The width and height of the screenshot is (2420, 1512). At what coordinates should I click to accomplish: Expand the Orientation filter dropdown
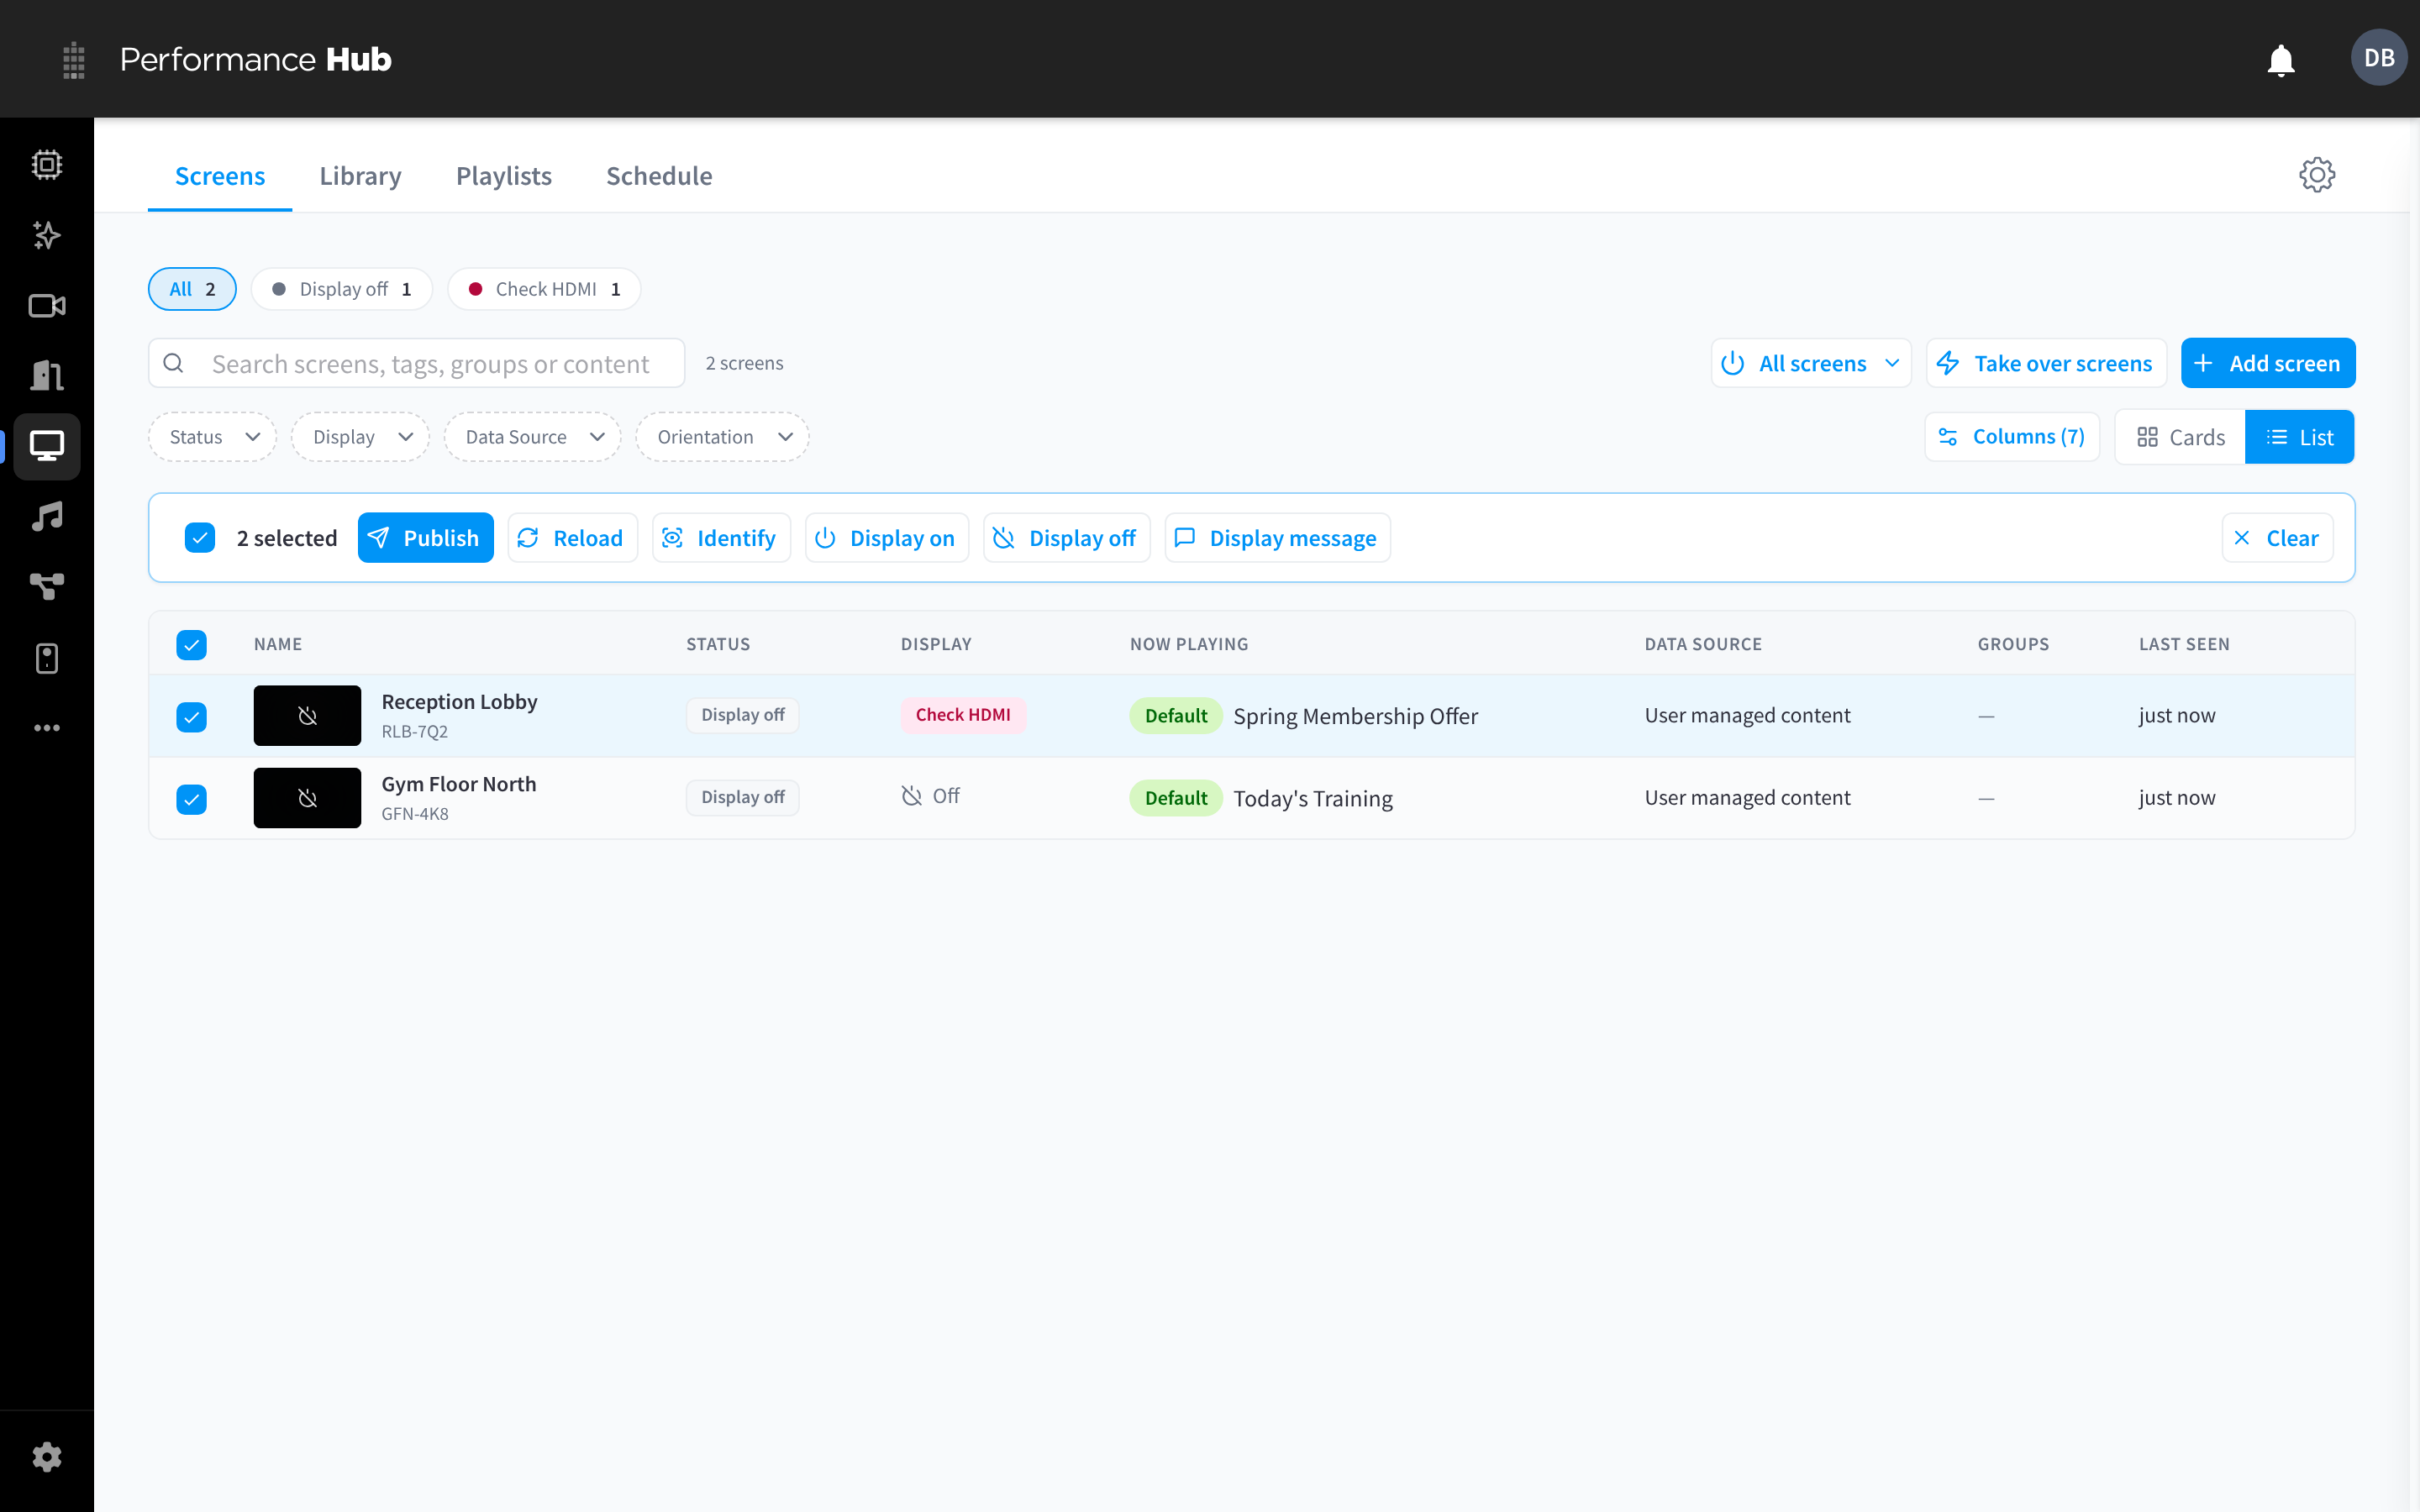[723, 437]
